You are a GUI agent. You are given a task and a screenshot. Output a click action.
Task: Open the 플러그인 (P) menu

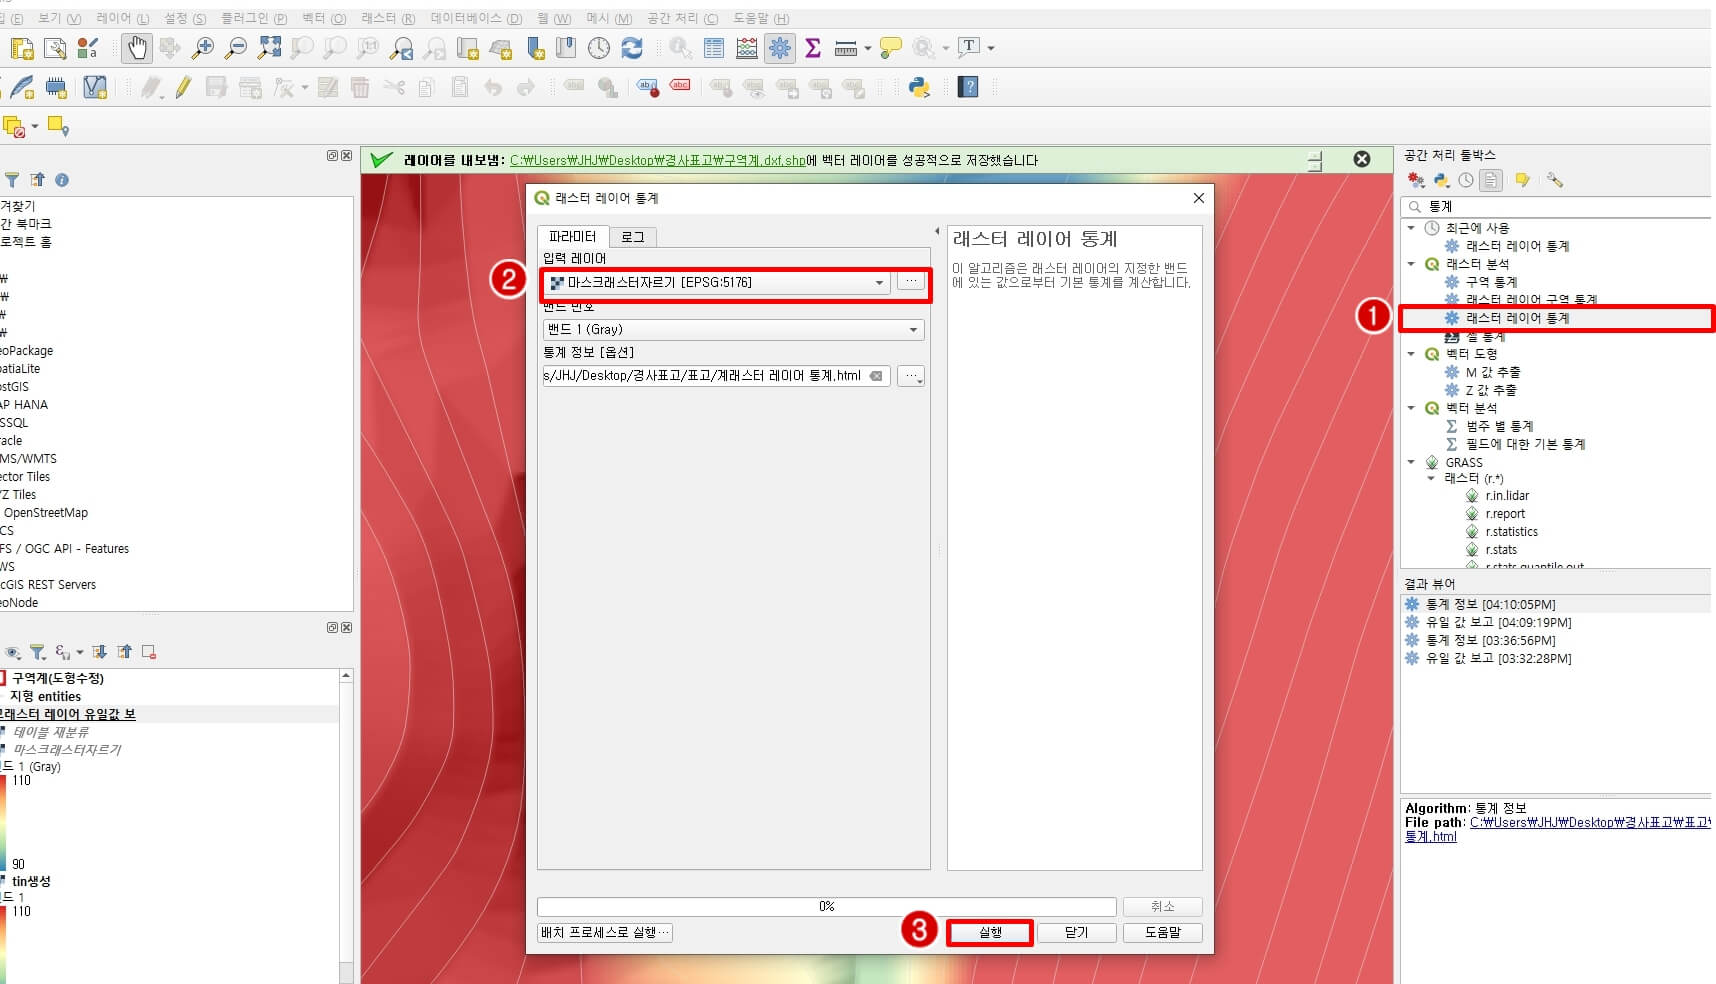coord(254,18)
